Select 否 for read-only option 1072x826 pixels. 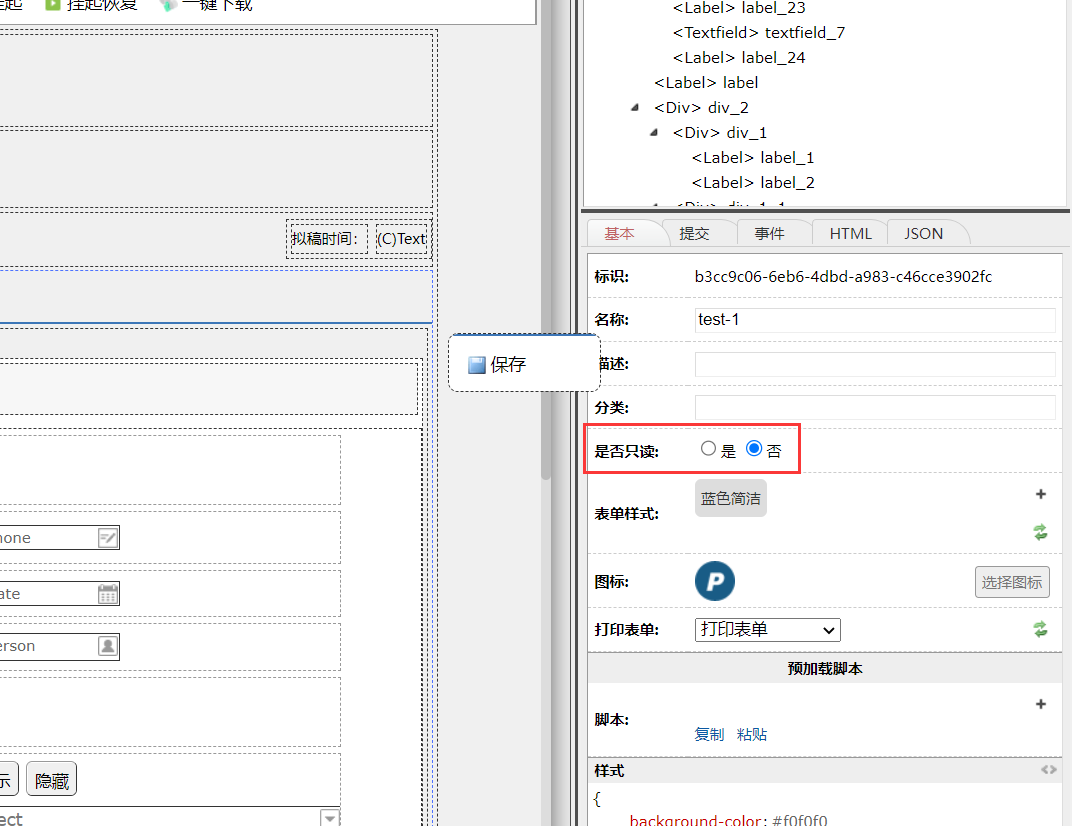point(754,449)
